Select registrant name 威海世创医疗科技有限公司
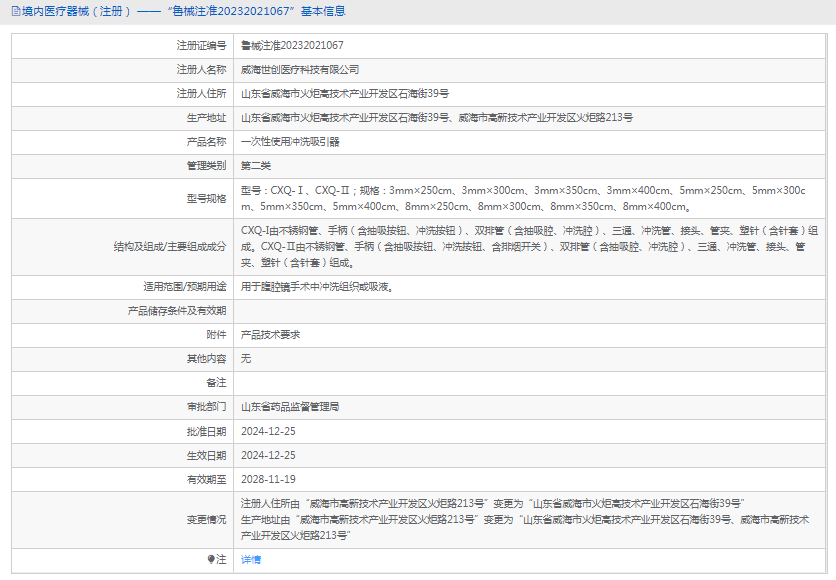The width and height of the screenshot is (836, 580). point(300,69)
